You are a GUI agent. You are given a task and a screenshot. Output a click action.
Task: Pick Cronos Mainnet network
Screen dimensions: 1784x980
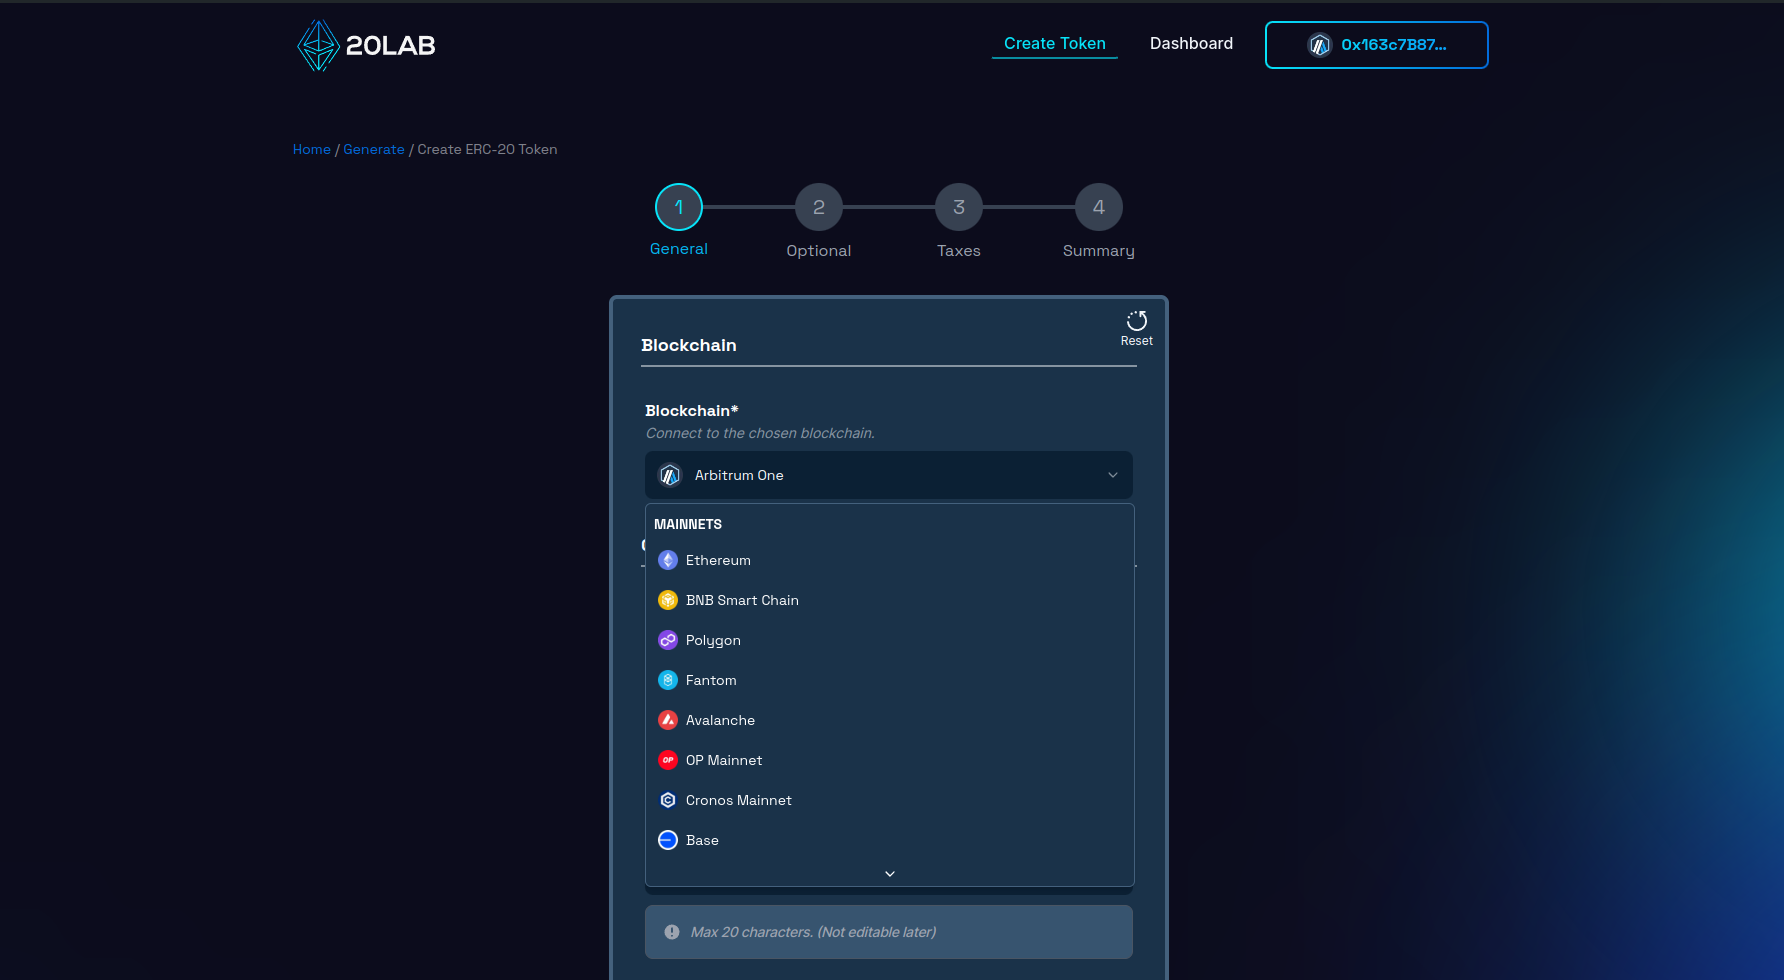[890, 800]
